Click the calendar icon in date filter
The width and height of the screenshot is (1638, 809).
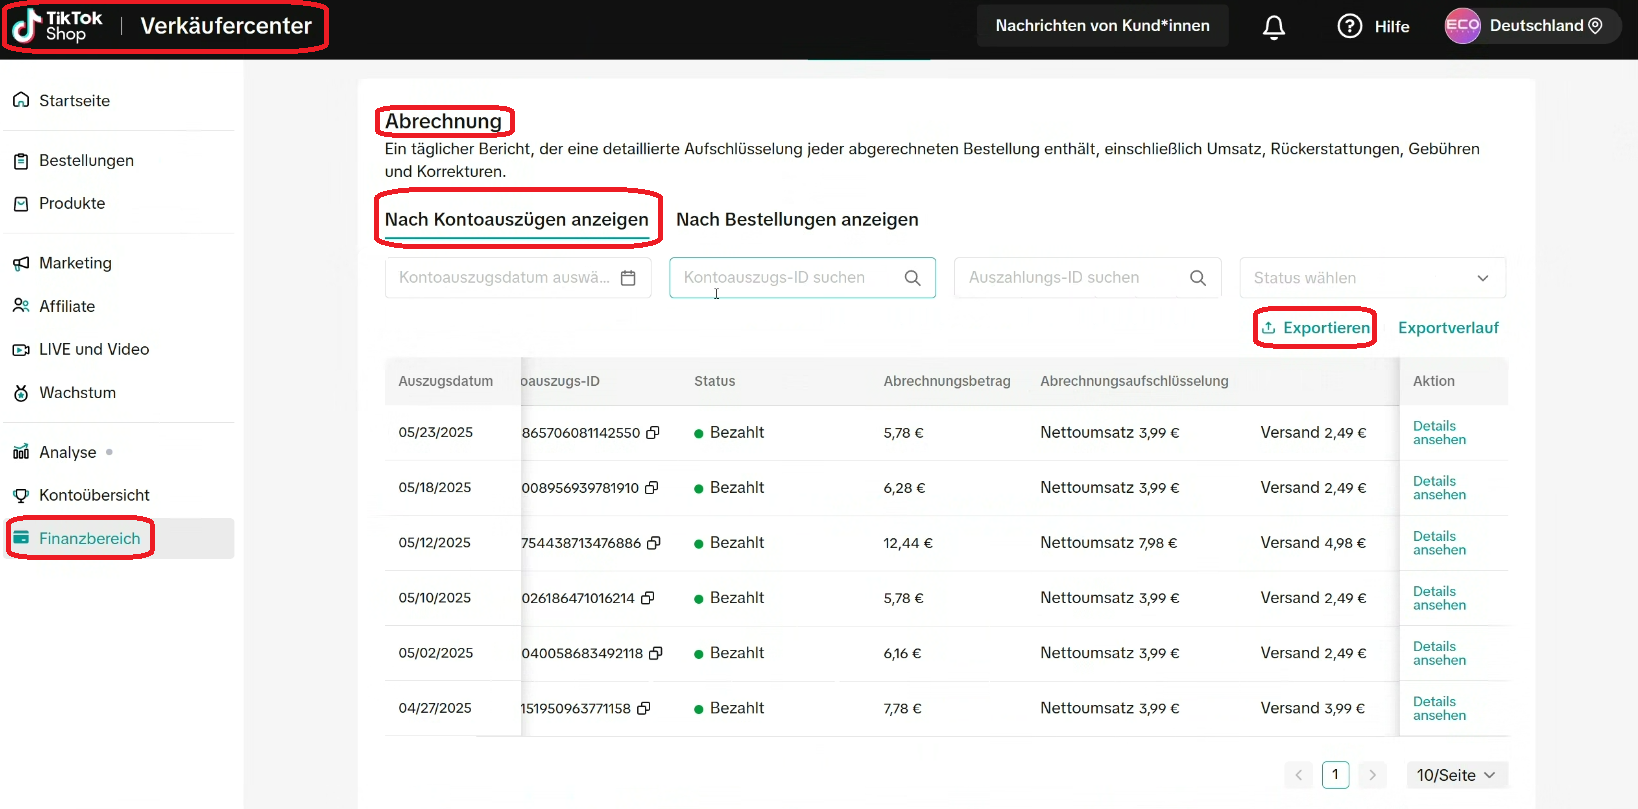point(628,278)
